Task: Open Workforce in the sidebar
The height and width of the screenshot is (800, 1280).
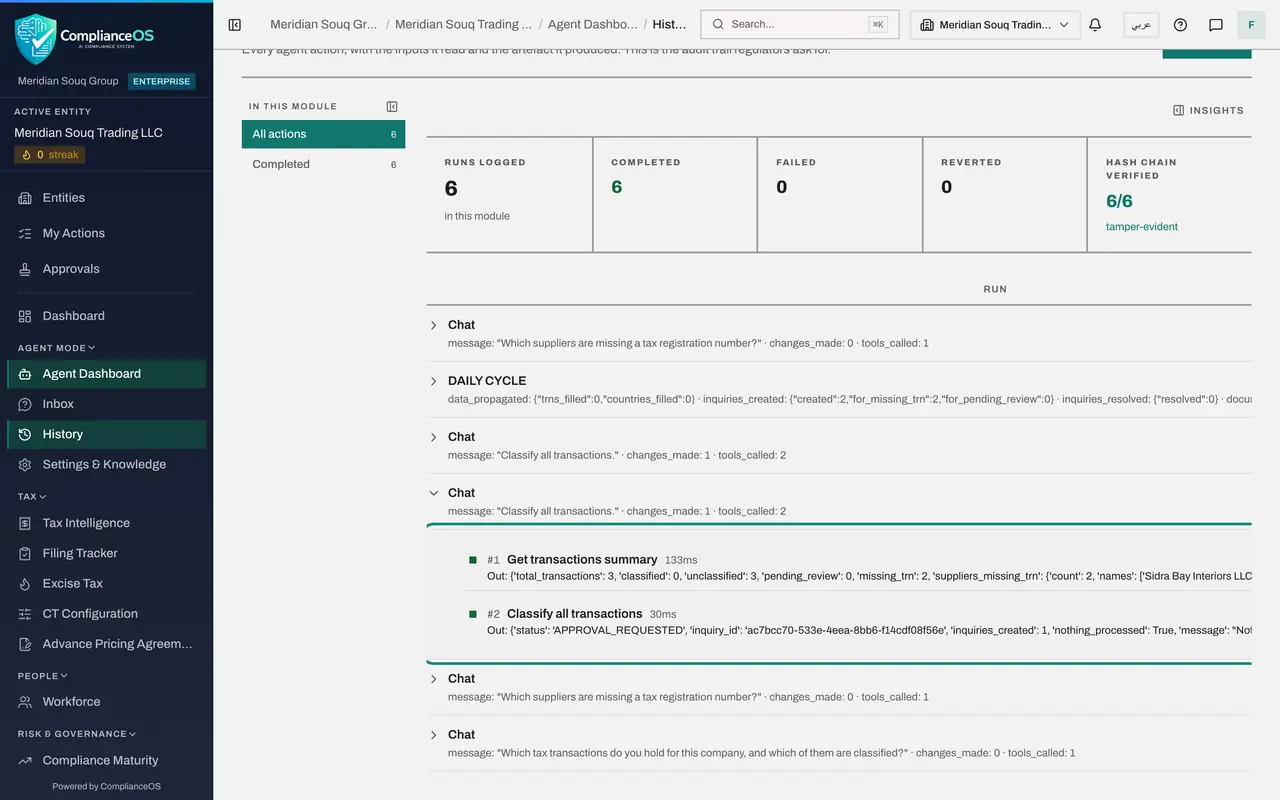Action: point(106,702)
